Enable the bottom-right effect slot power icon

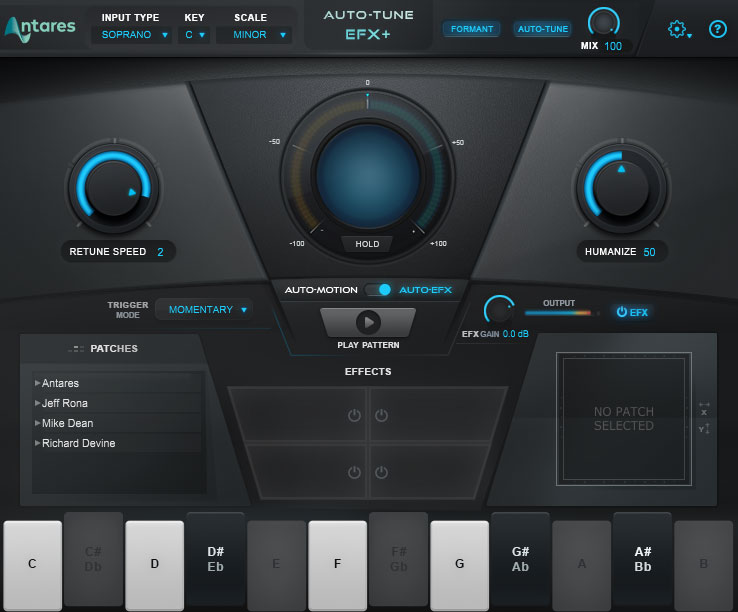381,472
